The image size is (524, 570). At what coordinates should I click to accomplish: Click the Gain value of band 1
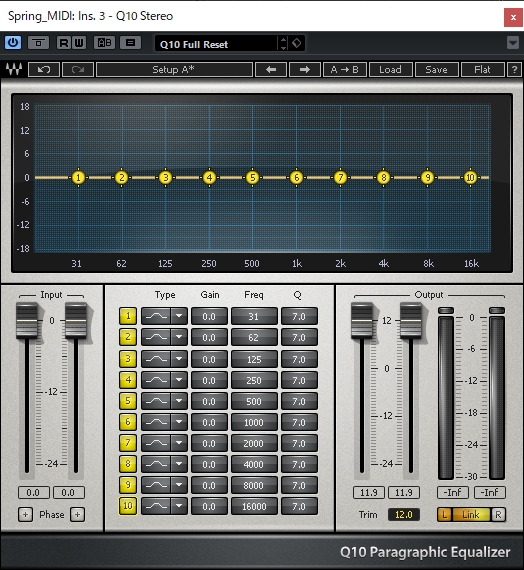[x=209, y=316]
